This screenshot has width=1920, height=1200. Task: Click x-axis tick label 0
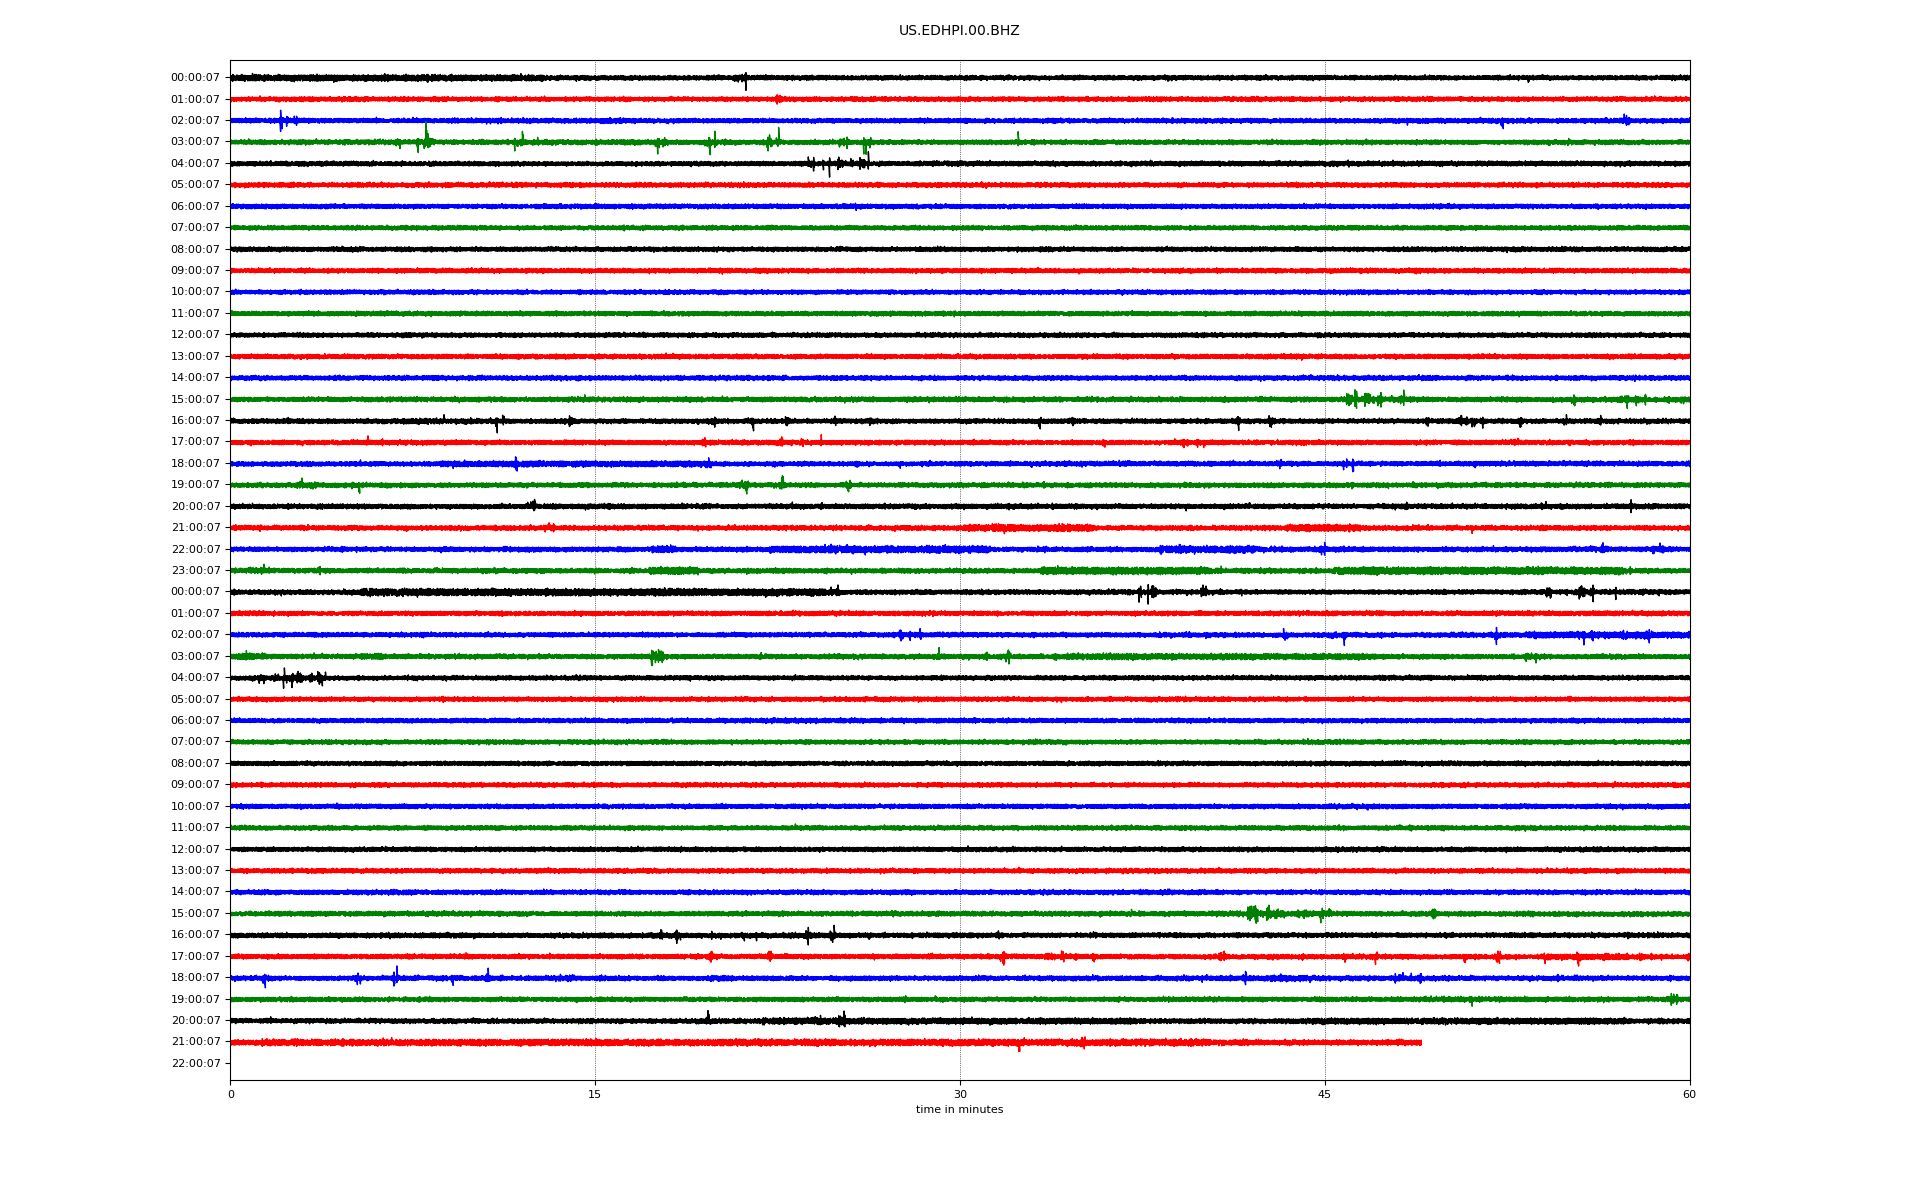231,1094
